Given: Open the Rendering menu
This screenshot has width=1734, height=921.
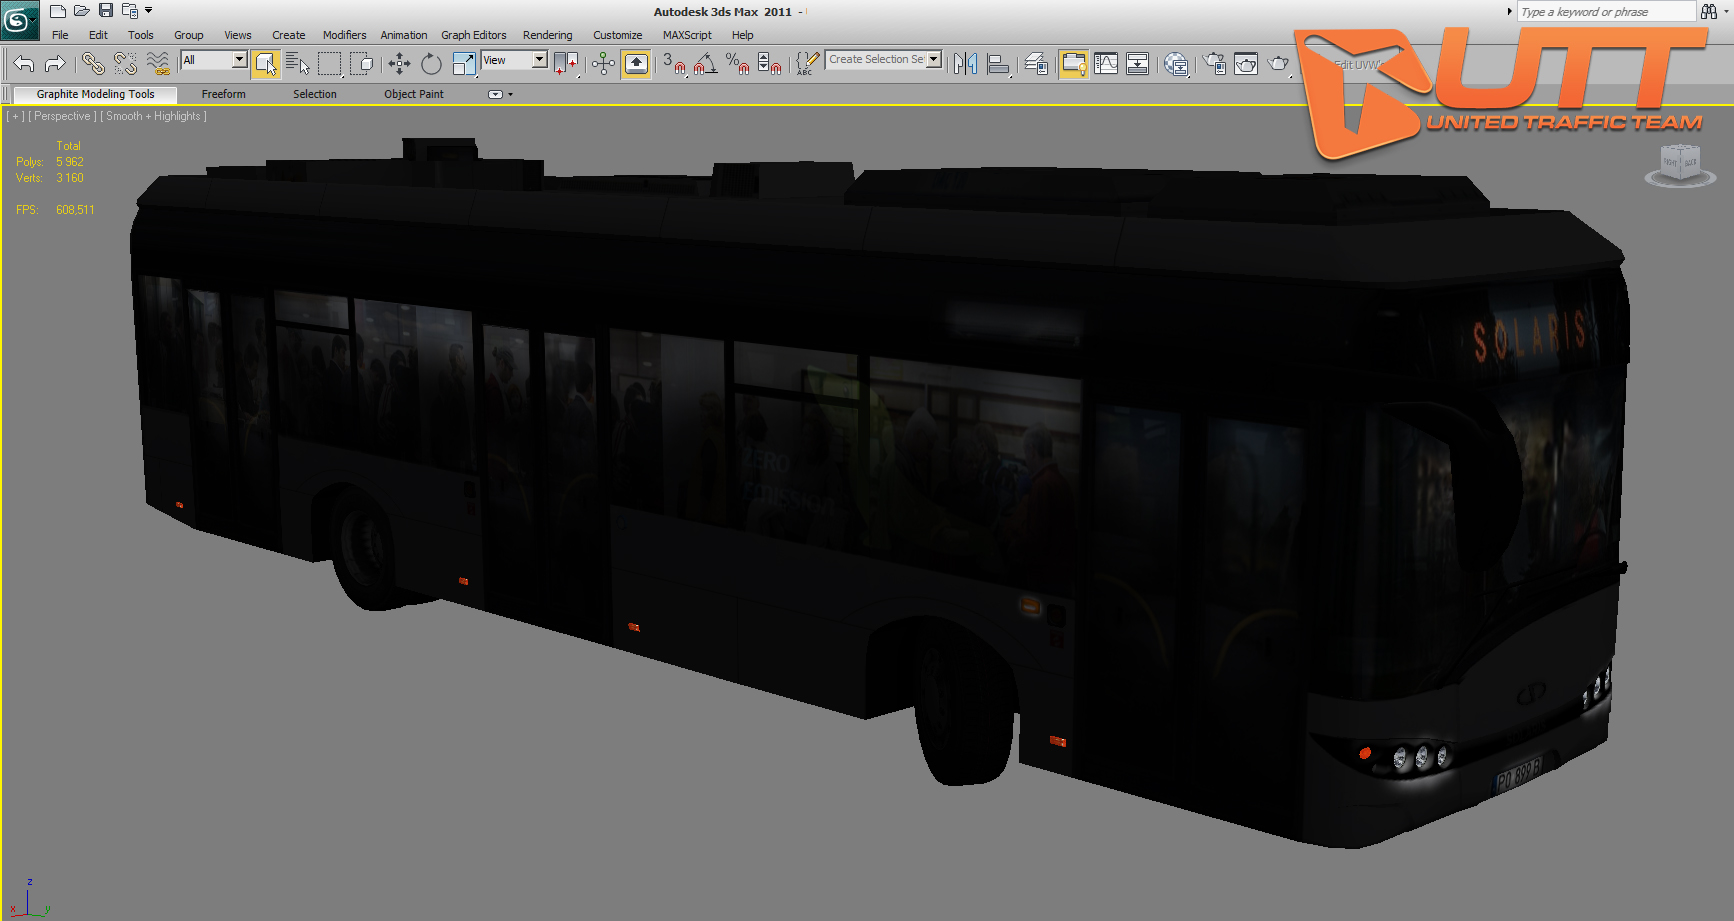Looking at the screenshot, I should point(547,35).
